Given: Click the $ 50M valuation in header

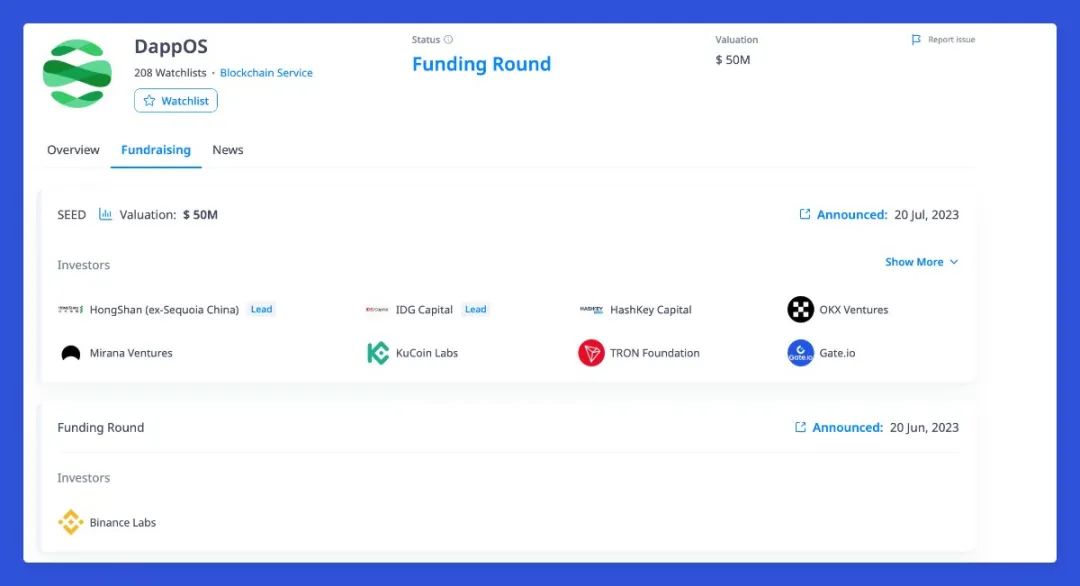Looking at the screenshot, I should [x=732, y=60].
